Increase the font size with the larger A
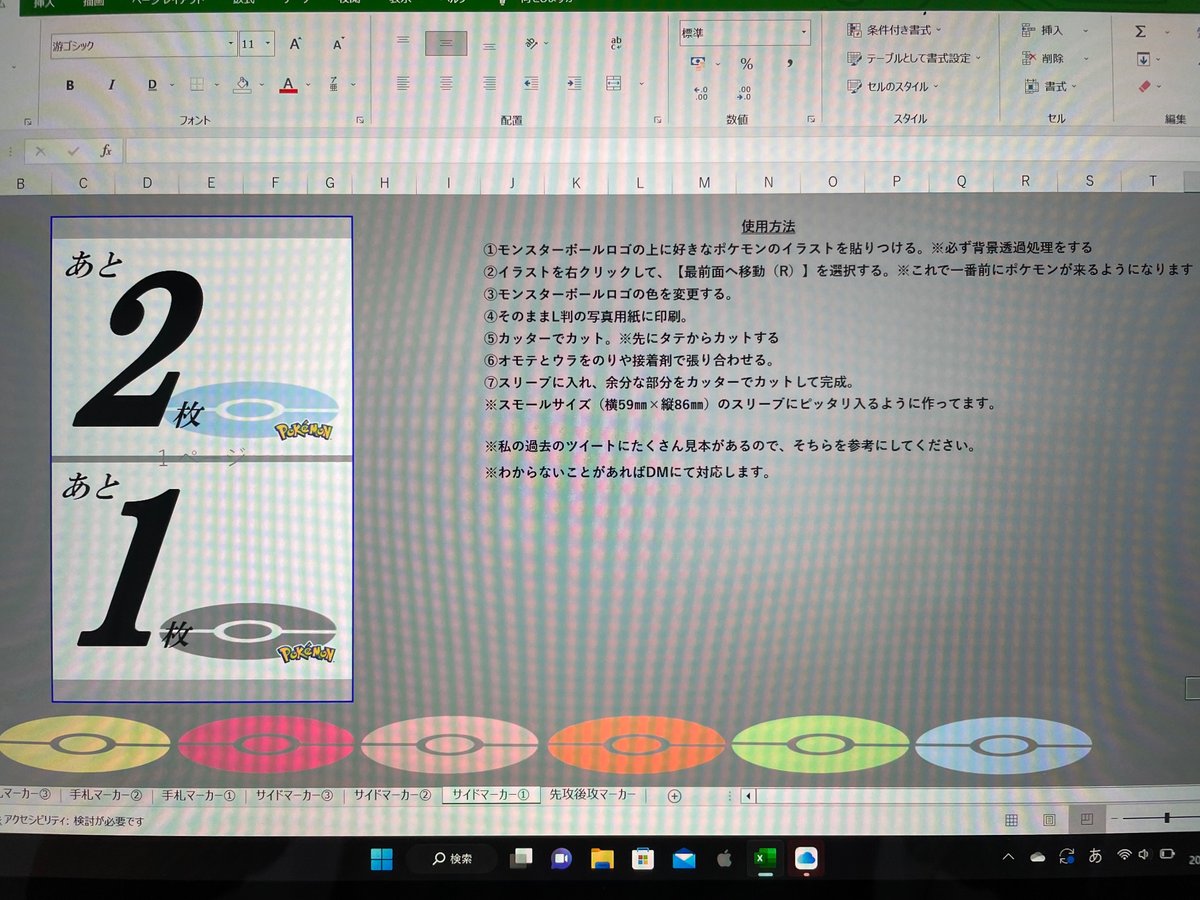This screenshot has height=900, width=1200. (x=295, y=44)
